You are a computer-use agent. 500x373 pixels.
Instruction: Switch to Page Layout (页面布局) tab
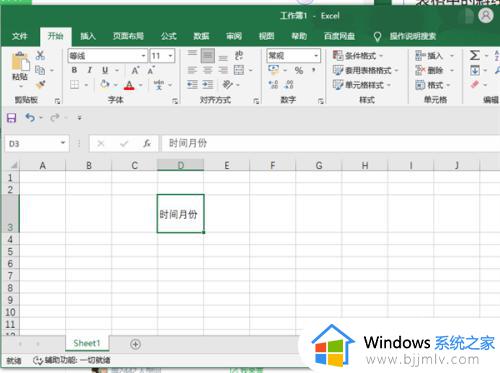[x=128, y=36]
